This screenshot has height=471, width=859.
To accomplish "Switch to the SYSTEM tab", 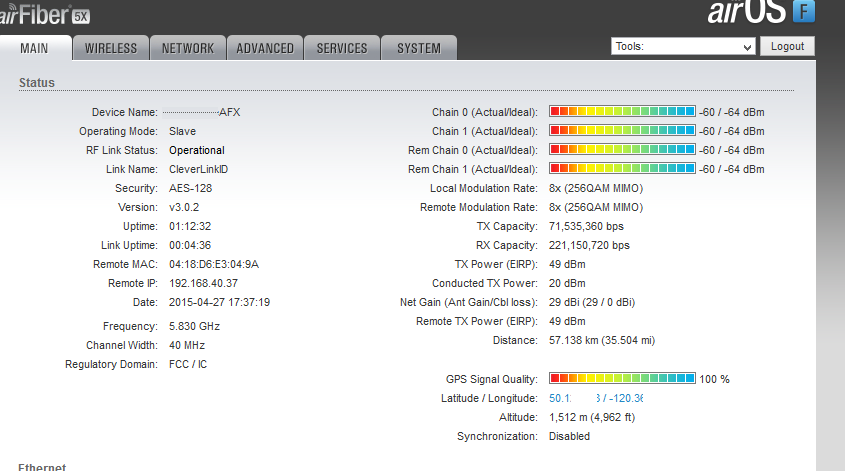I will (x=418, y=48).
